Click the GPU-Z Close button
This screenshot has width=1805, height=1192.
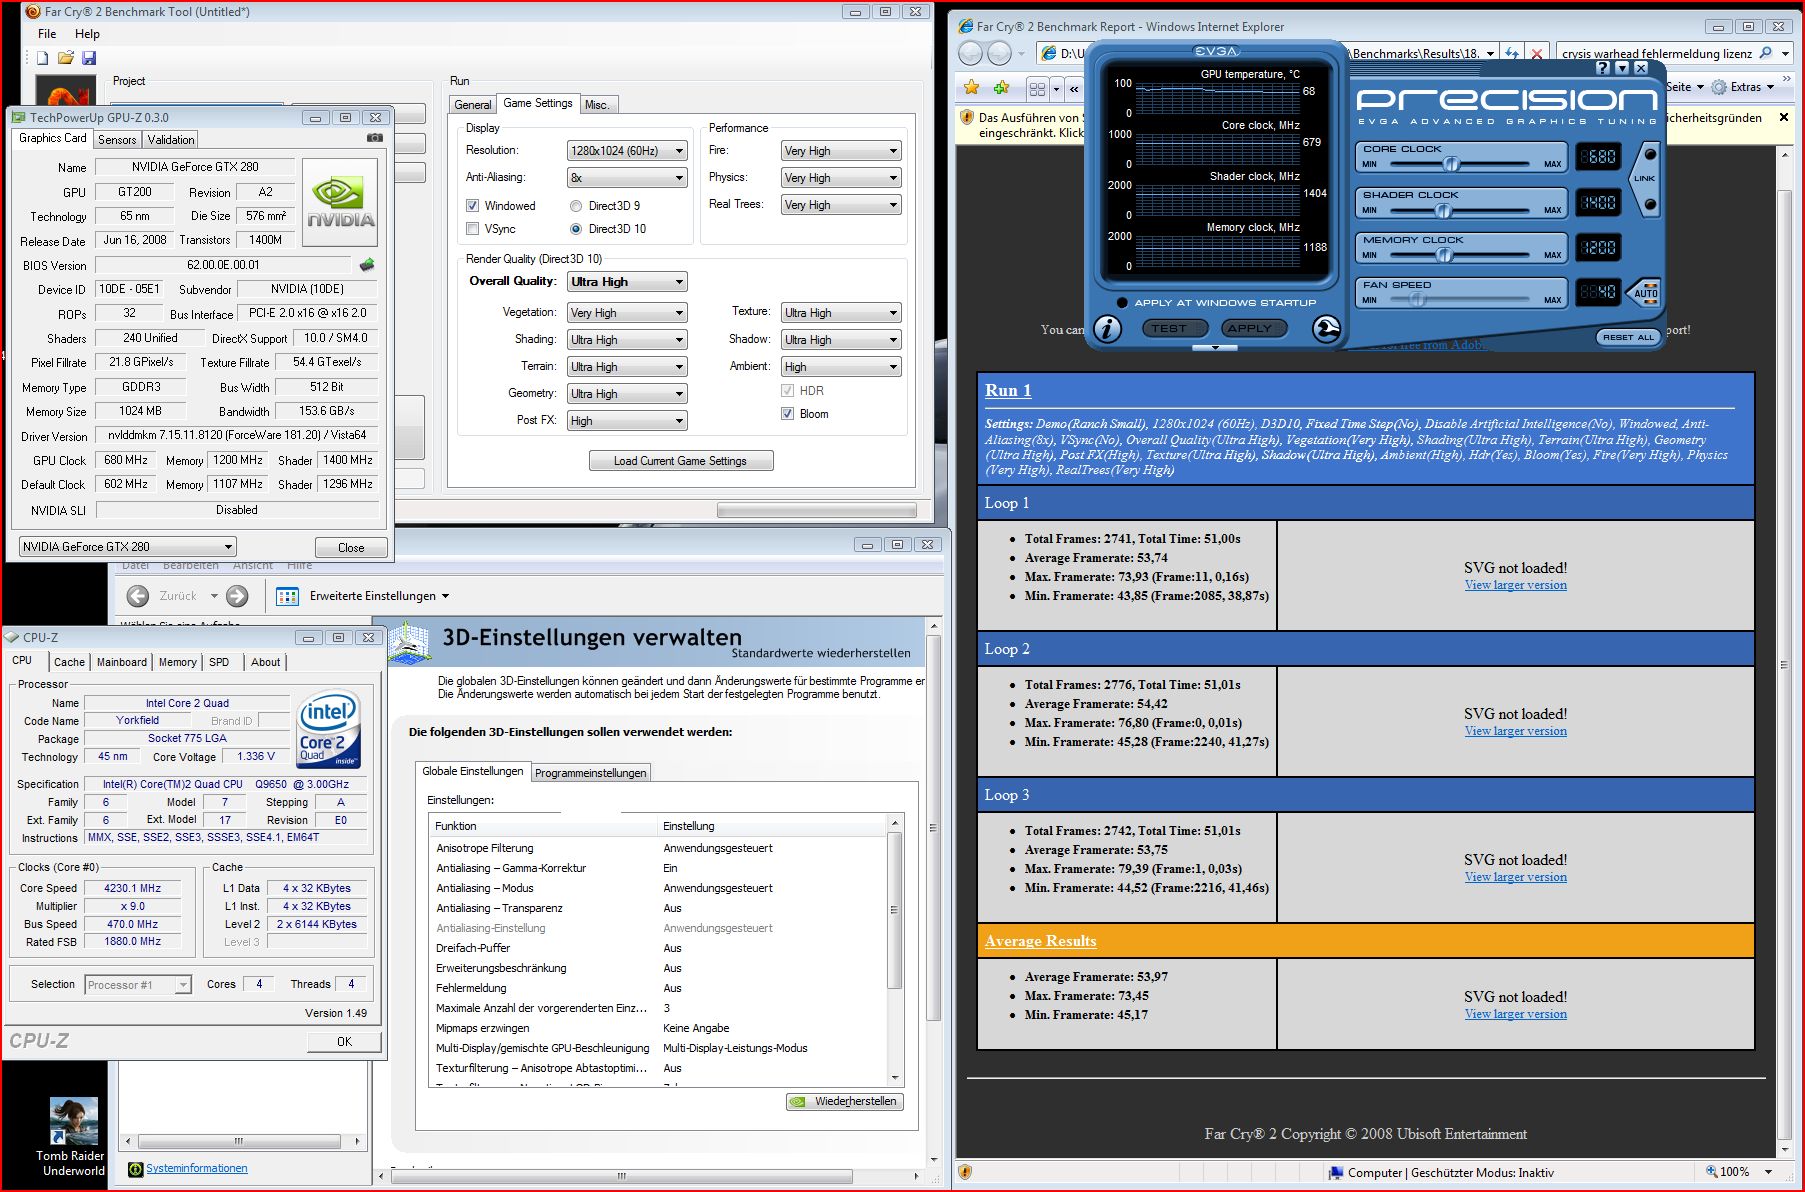pos(351,547)
